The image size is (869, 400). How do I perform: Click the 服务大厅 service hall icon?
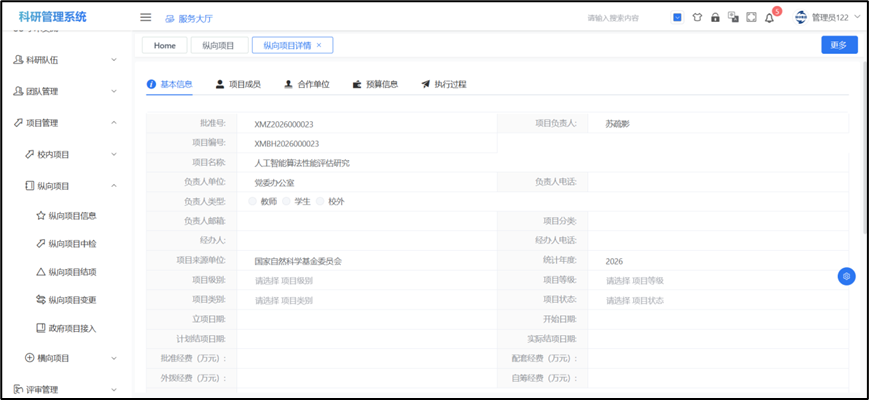point(169,18)
